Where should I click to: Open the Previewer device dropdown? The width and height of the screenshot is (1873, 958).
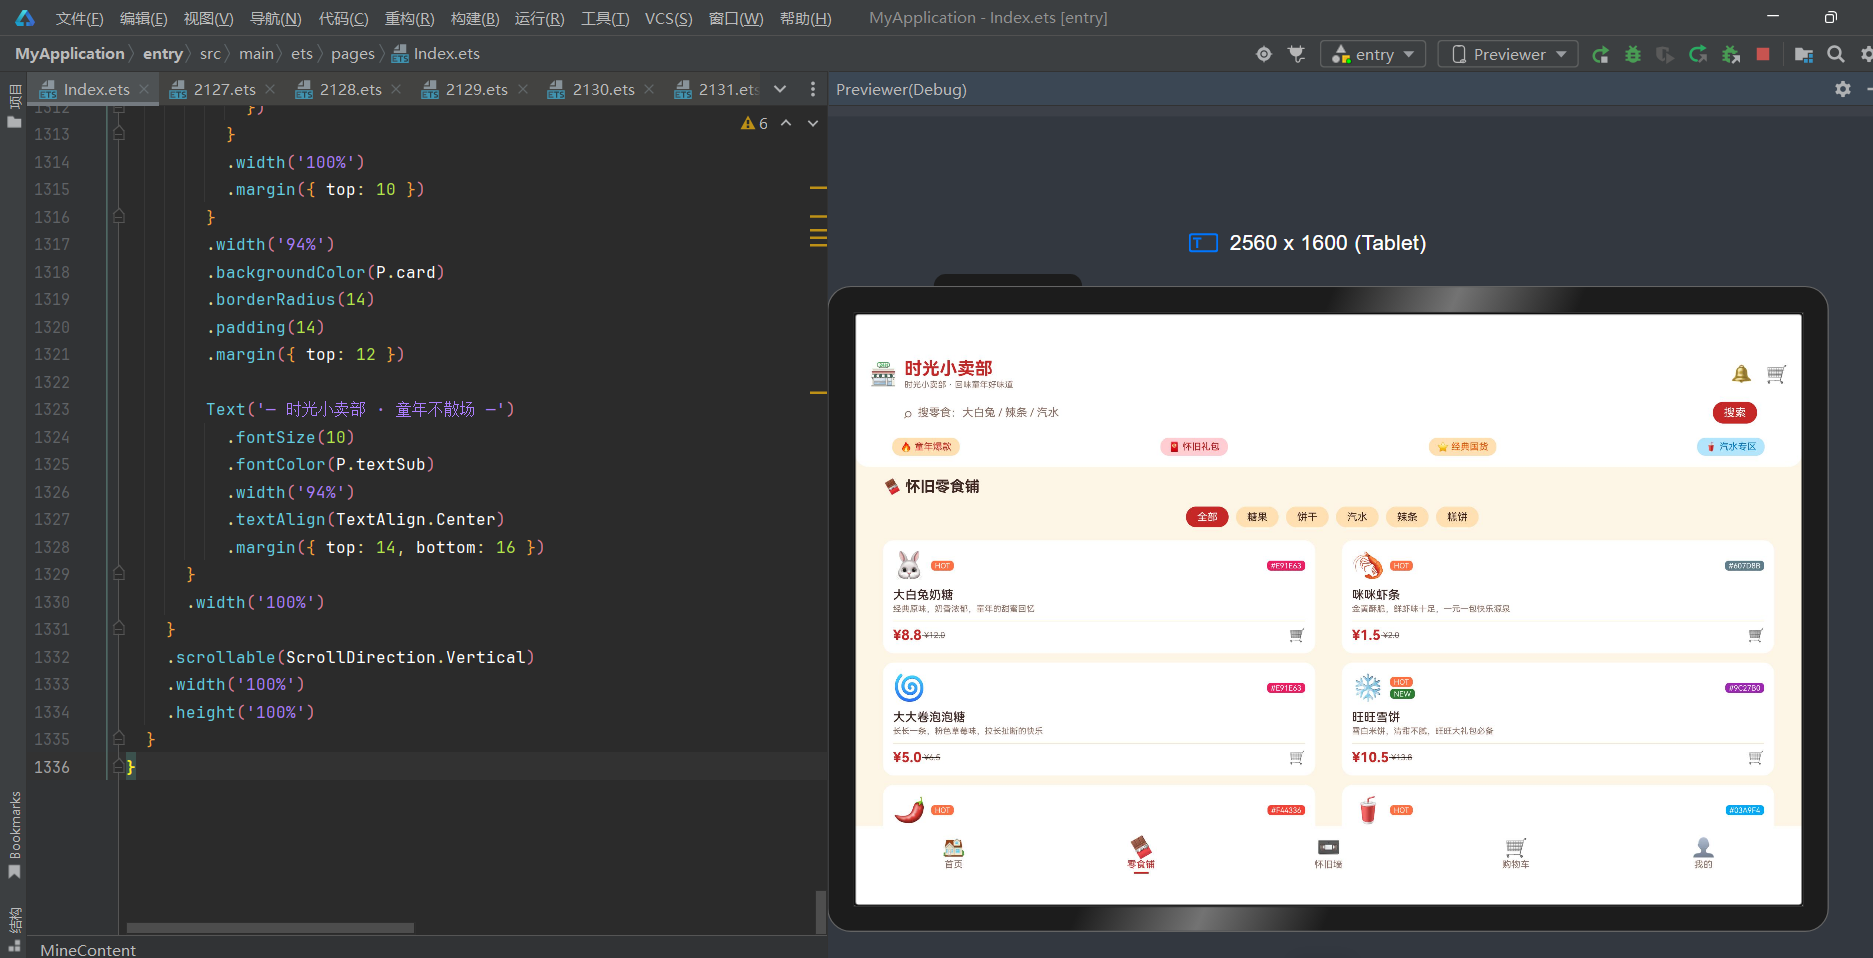1508,54
